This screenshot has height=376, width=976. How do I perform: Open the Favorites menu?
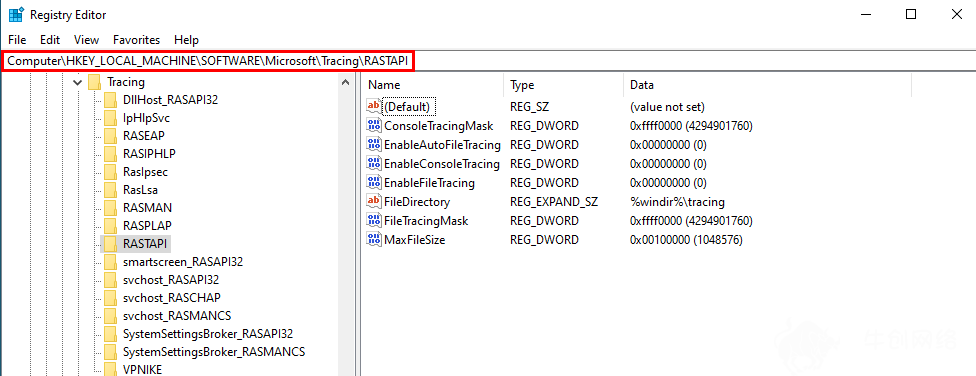pos(136,40)
